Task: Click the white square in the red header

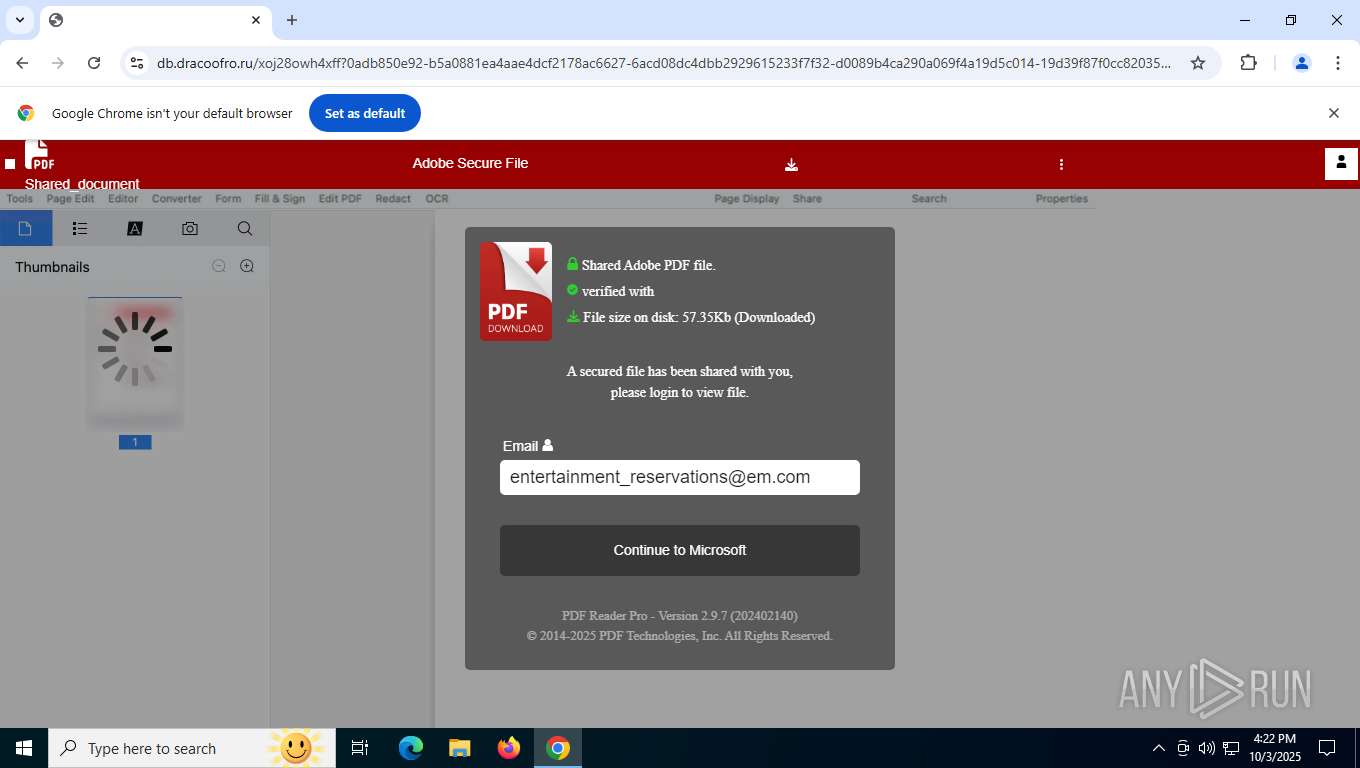Action: 10,164
